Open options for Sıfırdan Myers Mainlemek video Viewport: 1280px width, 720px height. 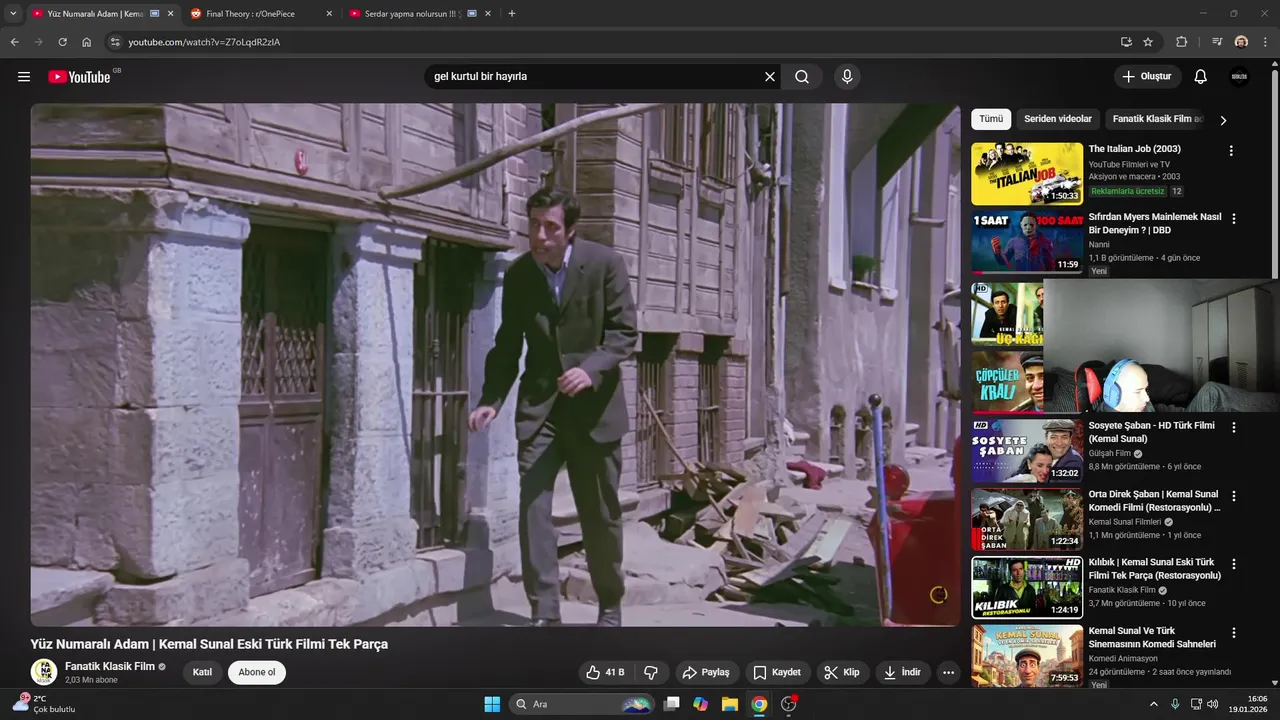click(1233, 219)
